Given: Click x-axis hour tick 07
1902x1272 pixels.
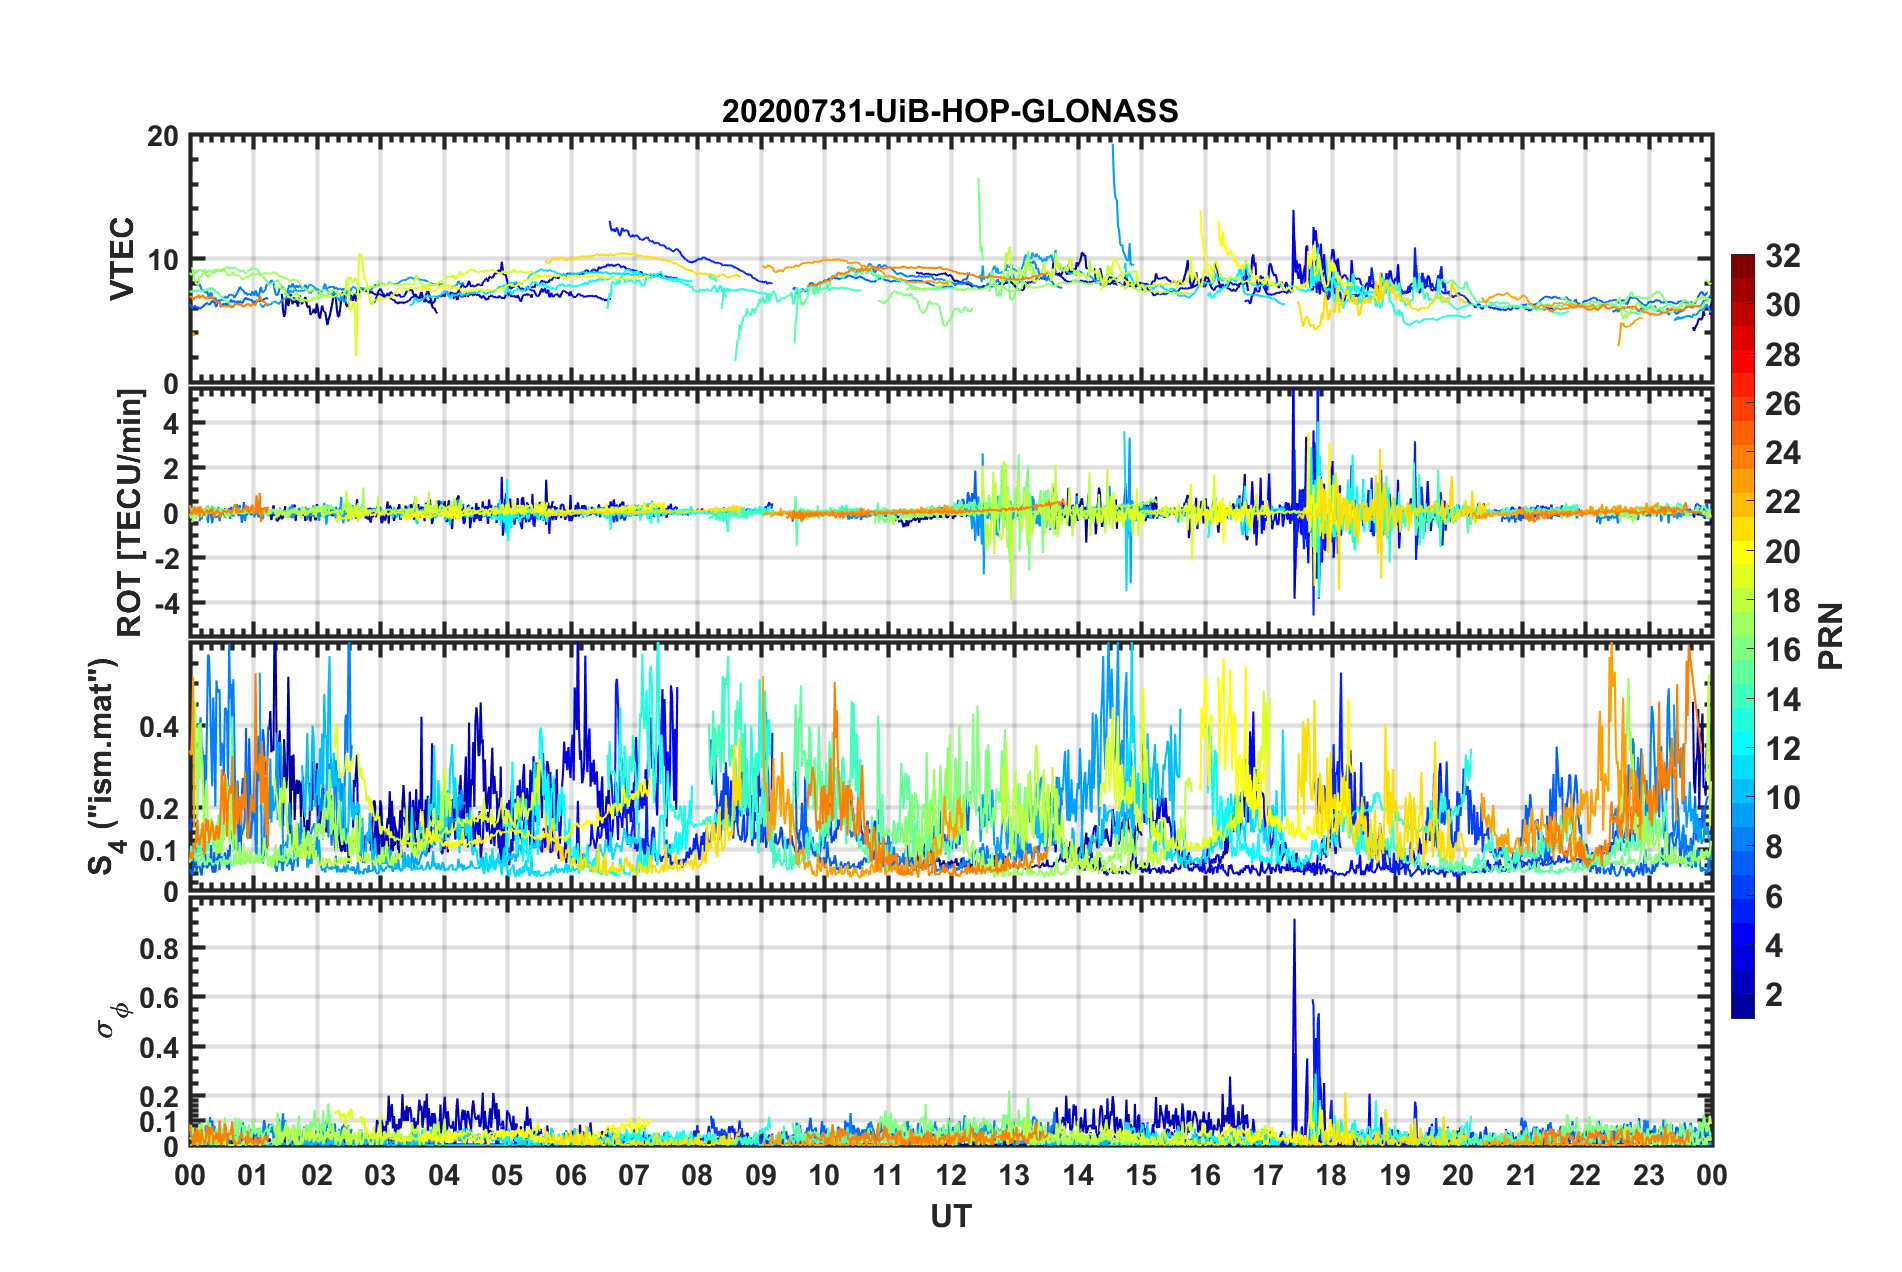Looking at the screenshot, I should [x=634, y=1175].
